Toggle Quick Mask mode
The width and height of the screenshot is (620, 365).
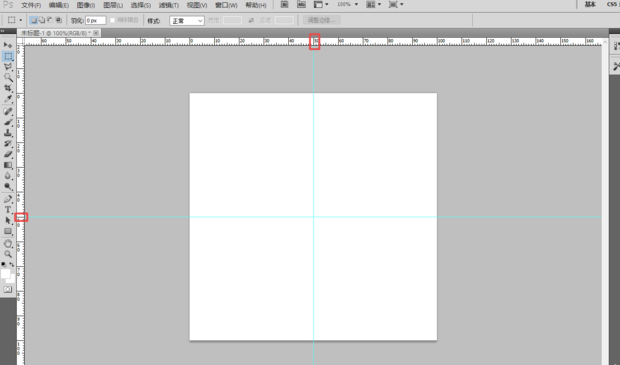tap(8, 289)
